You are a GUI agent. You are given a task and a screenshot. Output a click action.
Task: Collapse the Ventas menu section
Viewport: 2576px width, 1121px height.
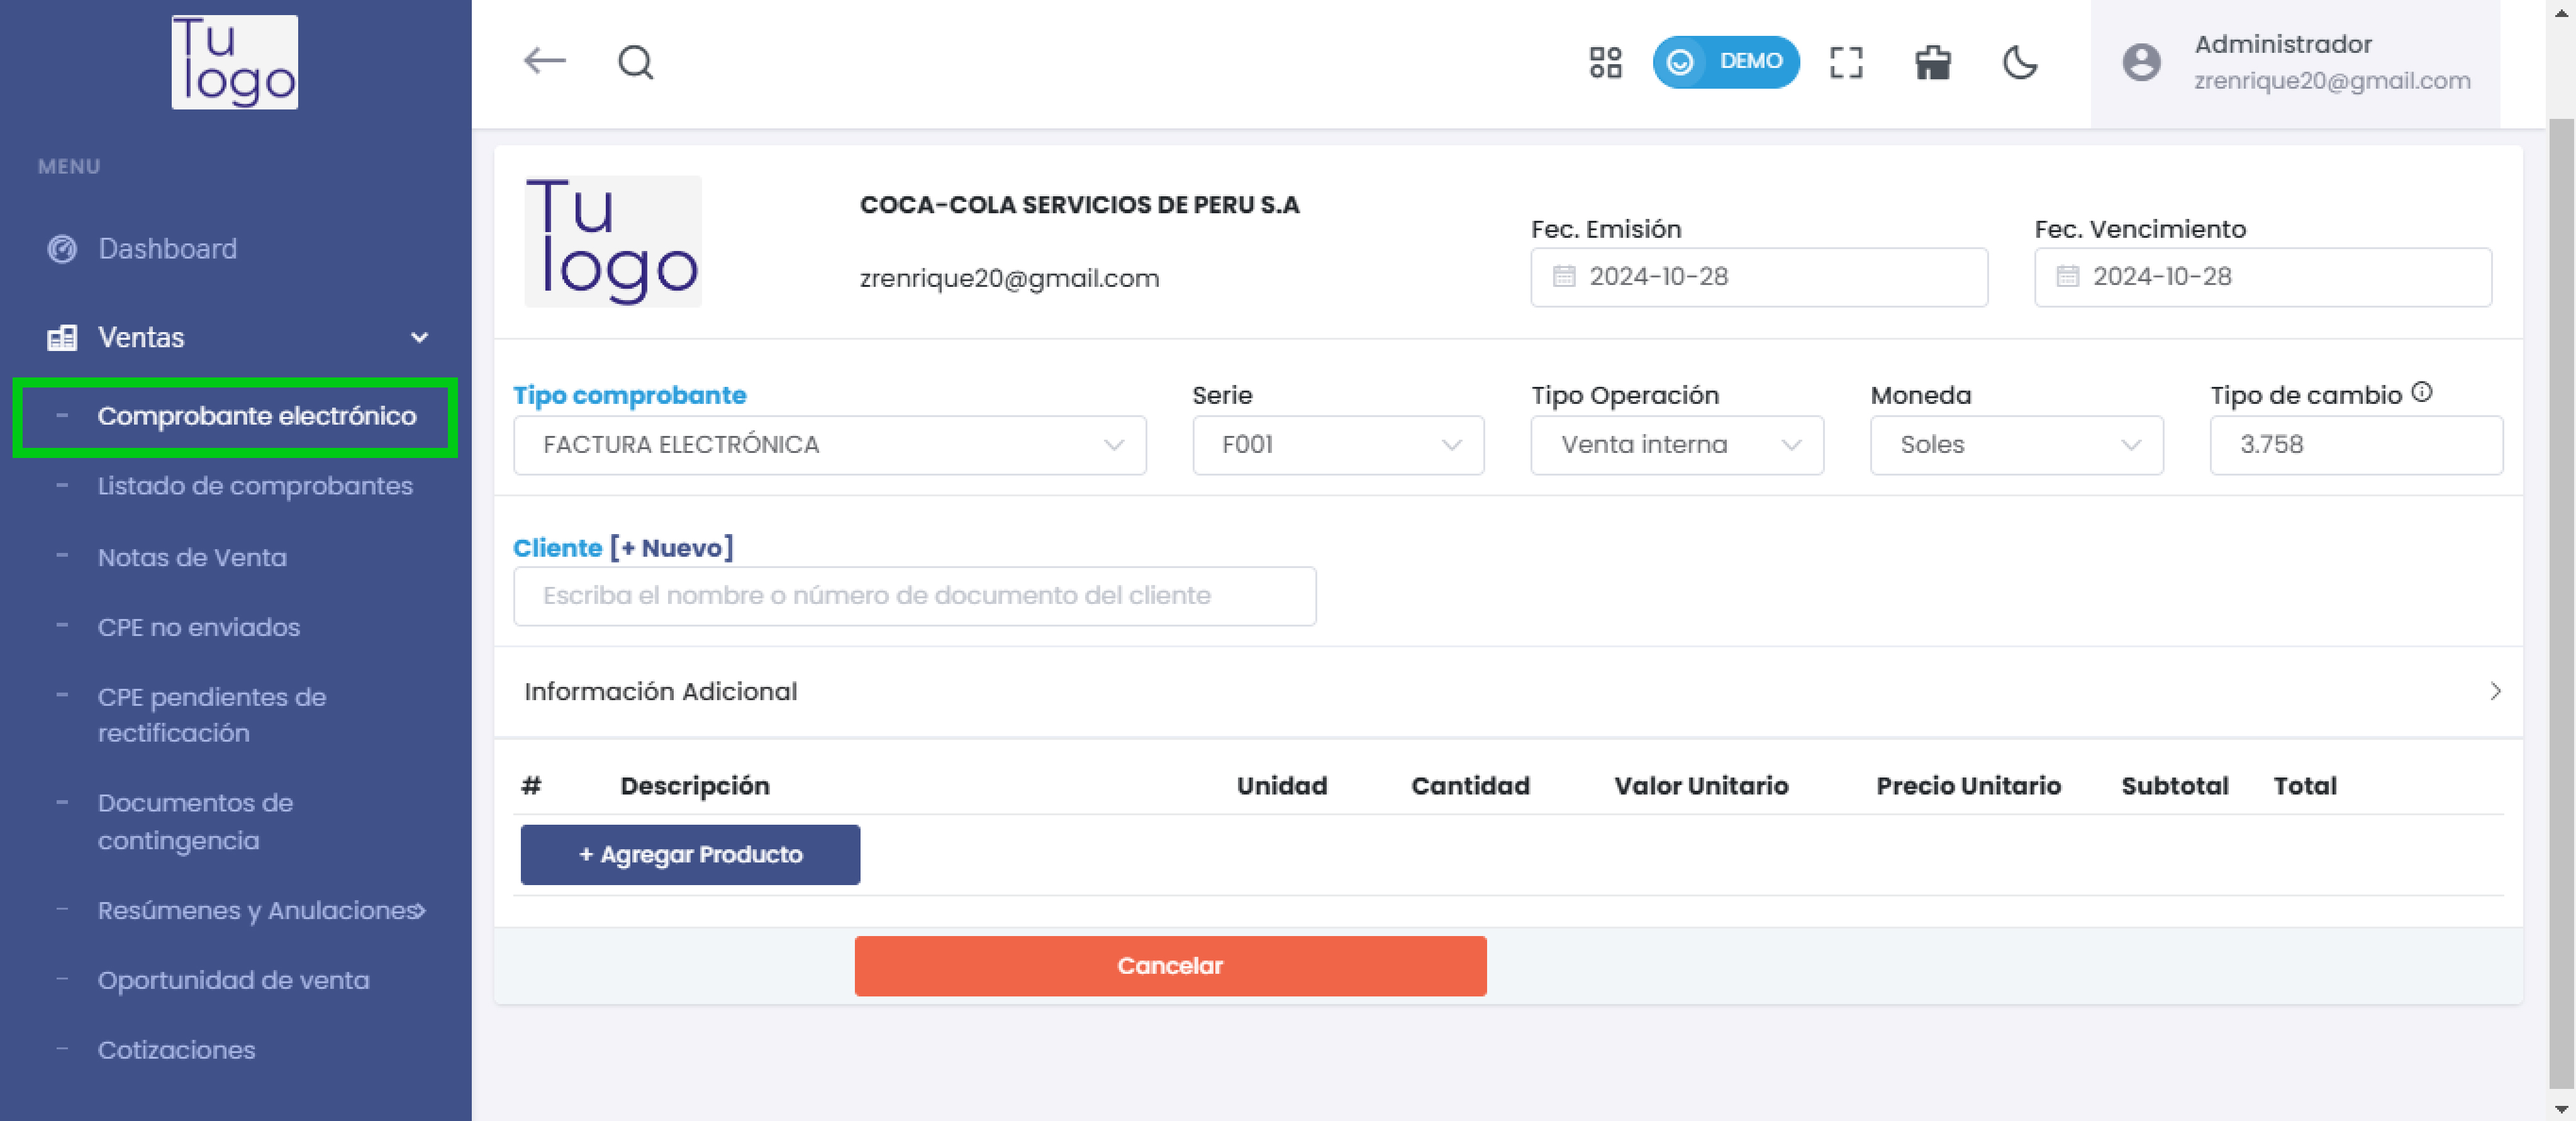pyautogui.click(x=419, y=337)
